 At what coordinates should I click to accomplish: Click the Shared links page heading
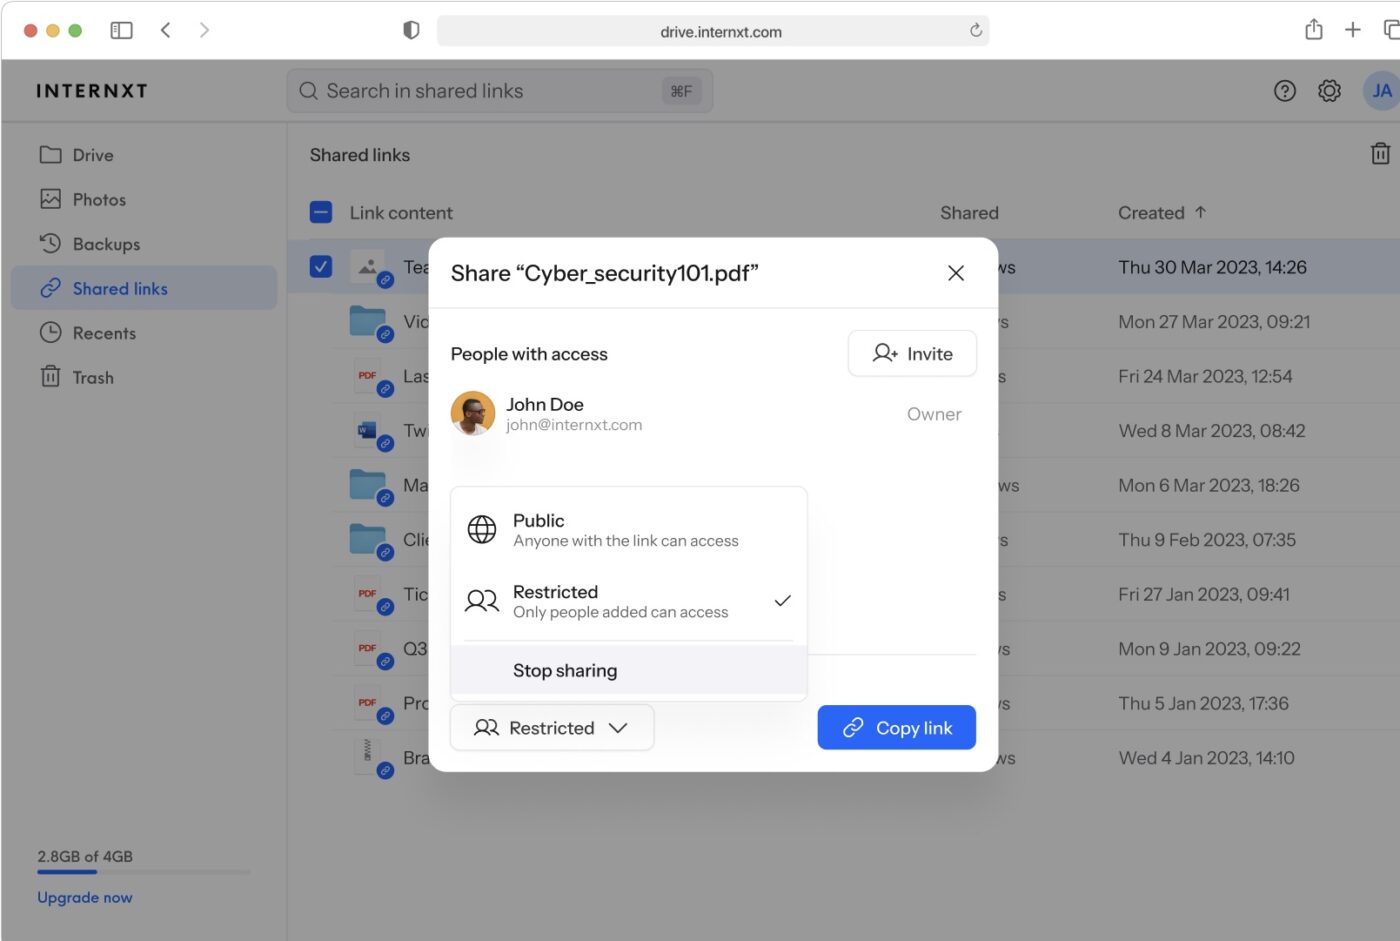360,155
